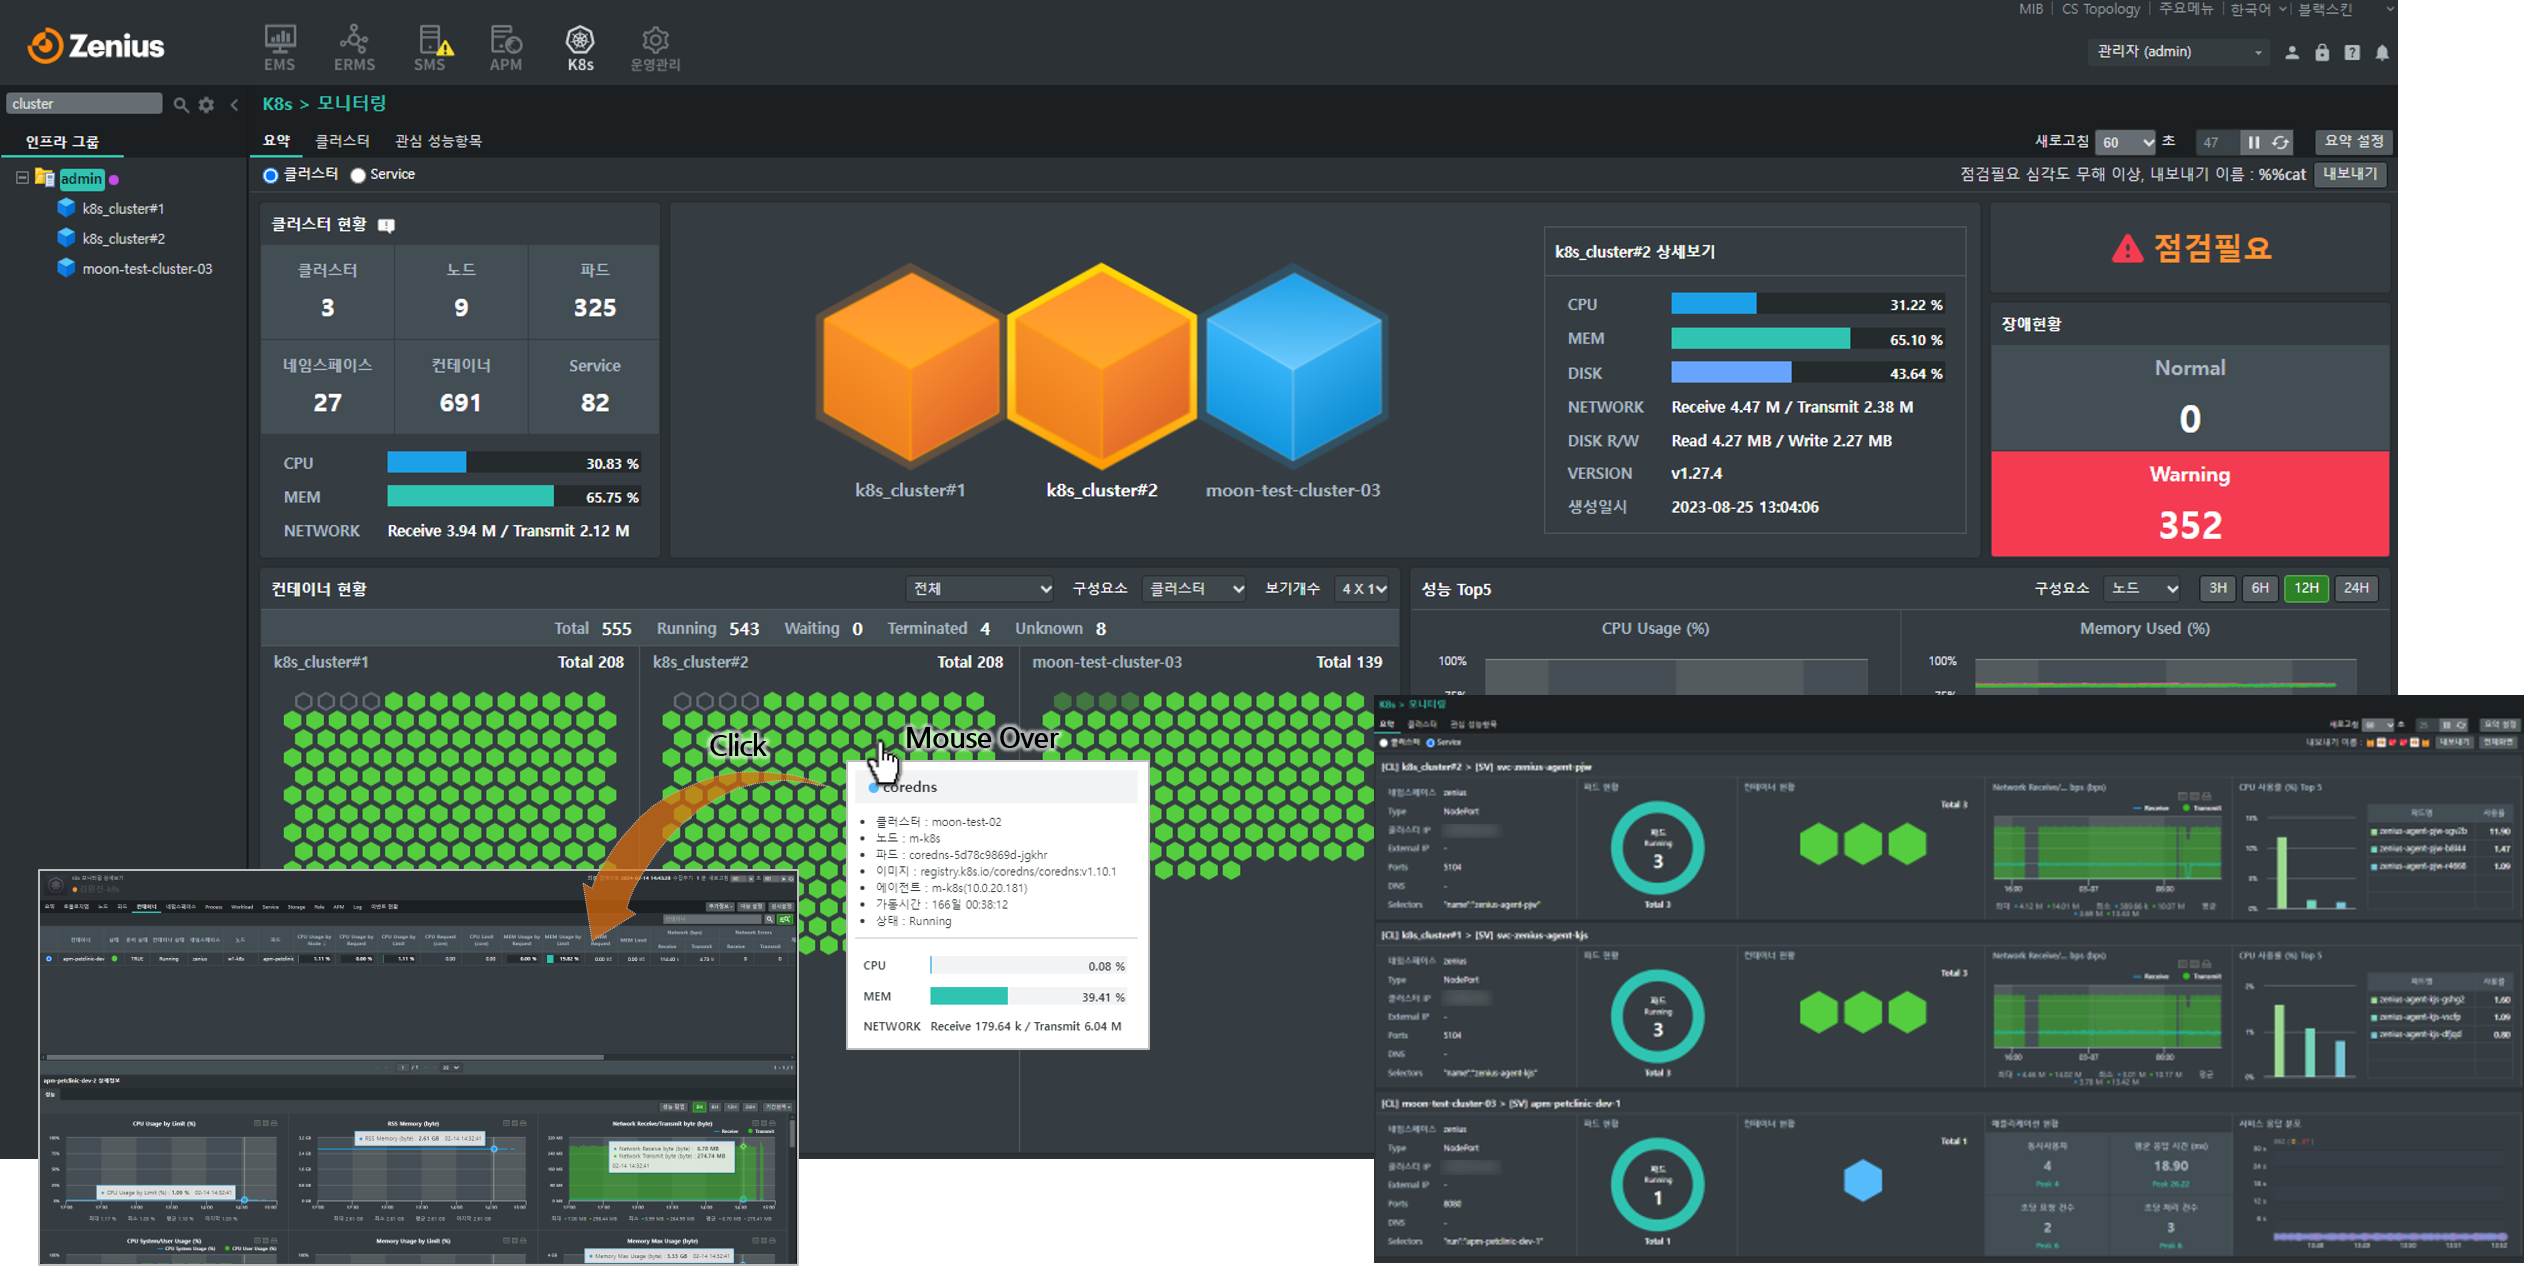Click the cluster summary CPU 30.83 % bar

tap(514, 463)
